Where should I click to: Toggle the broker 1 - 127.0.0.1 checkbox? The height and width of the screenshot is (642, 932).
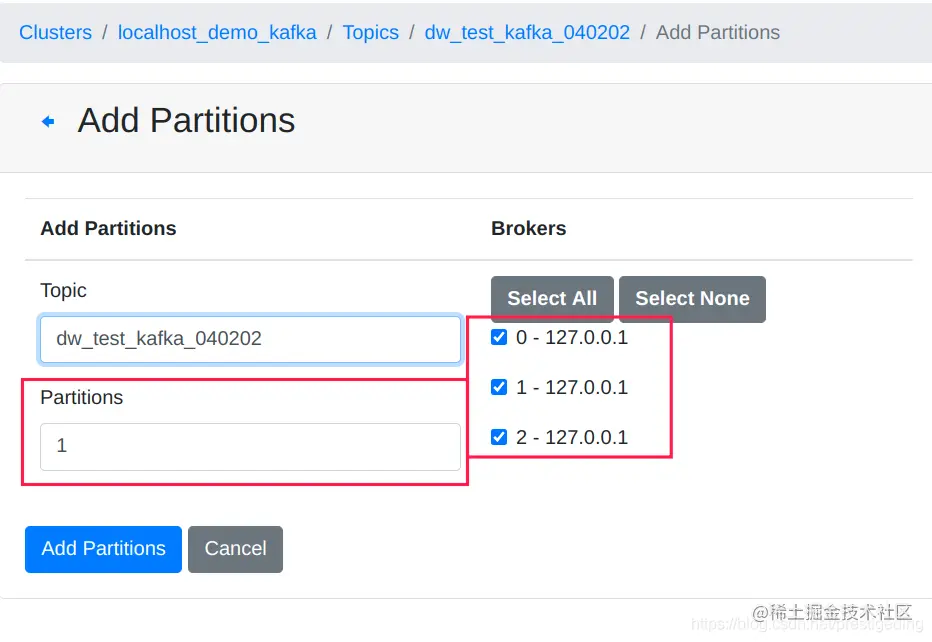(500, 388)
